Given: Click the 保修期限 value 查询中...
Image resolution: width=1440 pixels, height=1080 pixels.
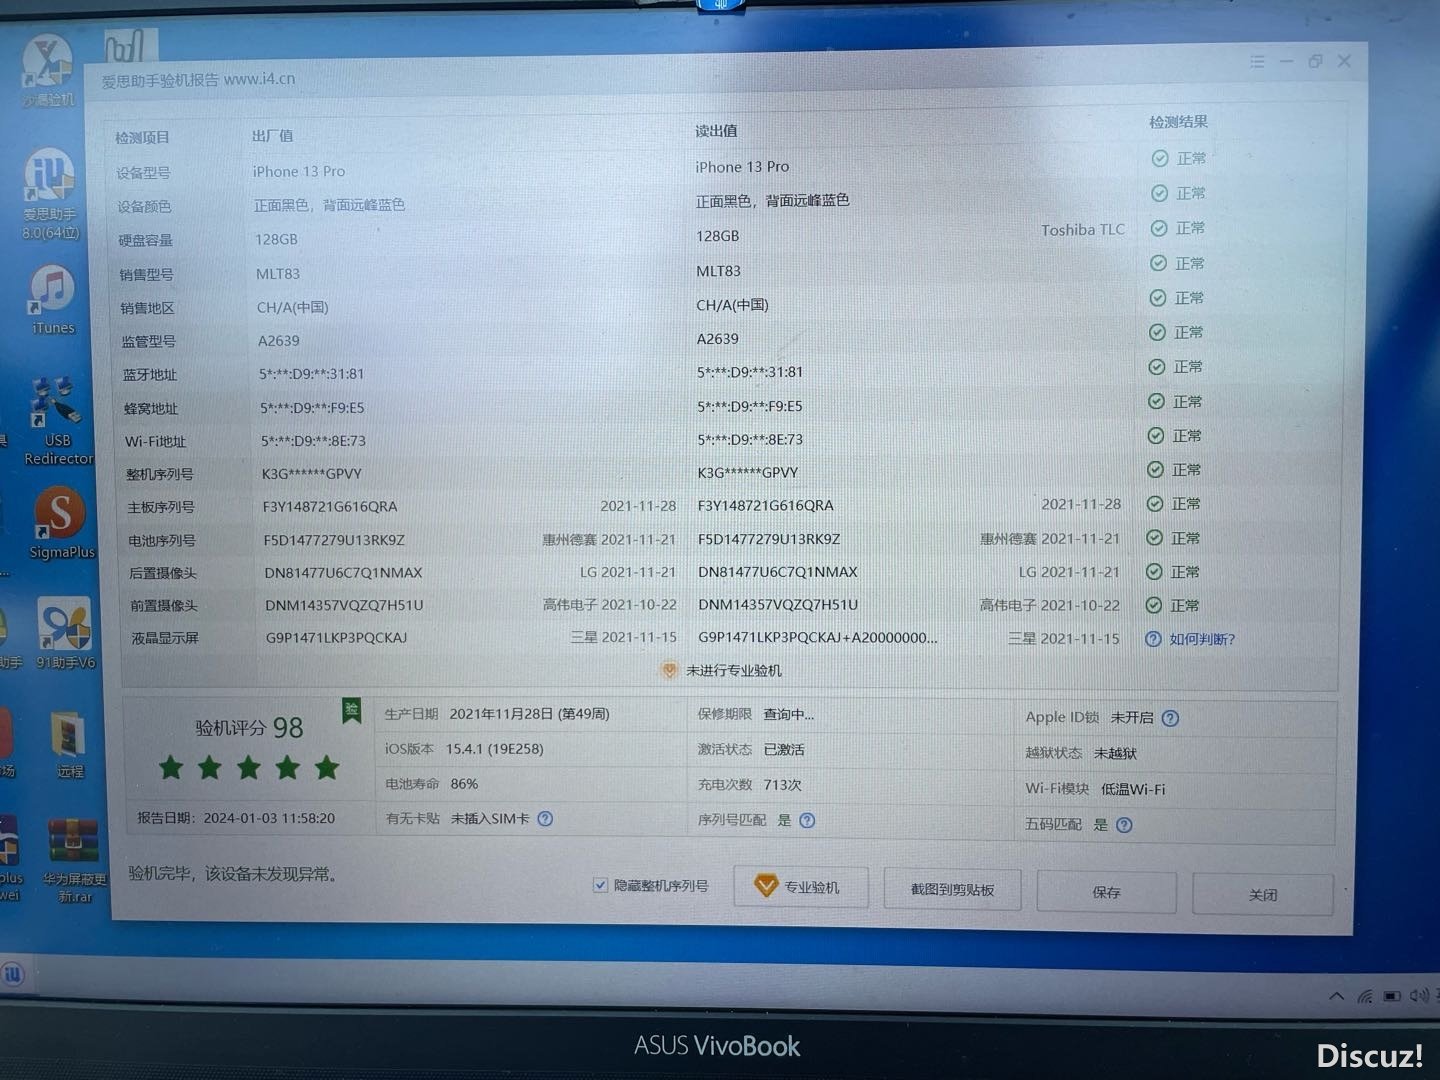Looking at the screenshot, I should coord(788,714).
